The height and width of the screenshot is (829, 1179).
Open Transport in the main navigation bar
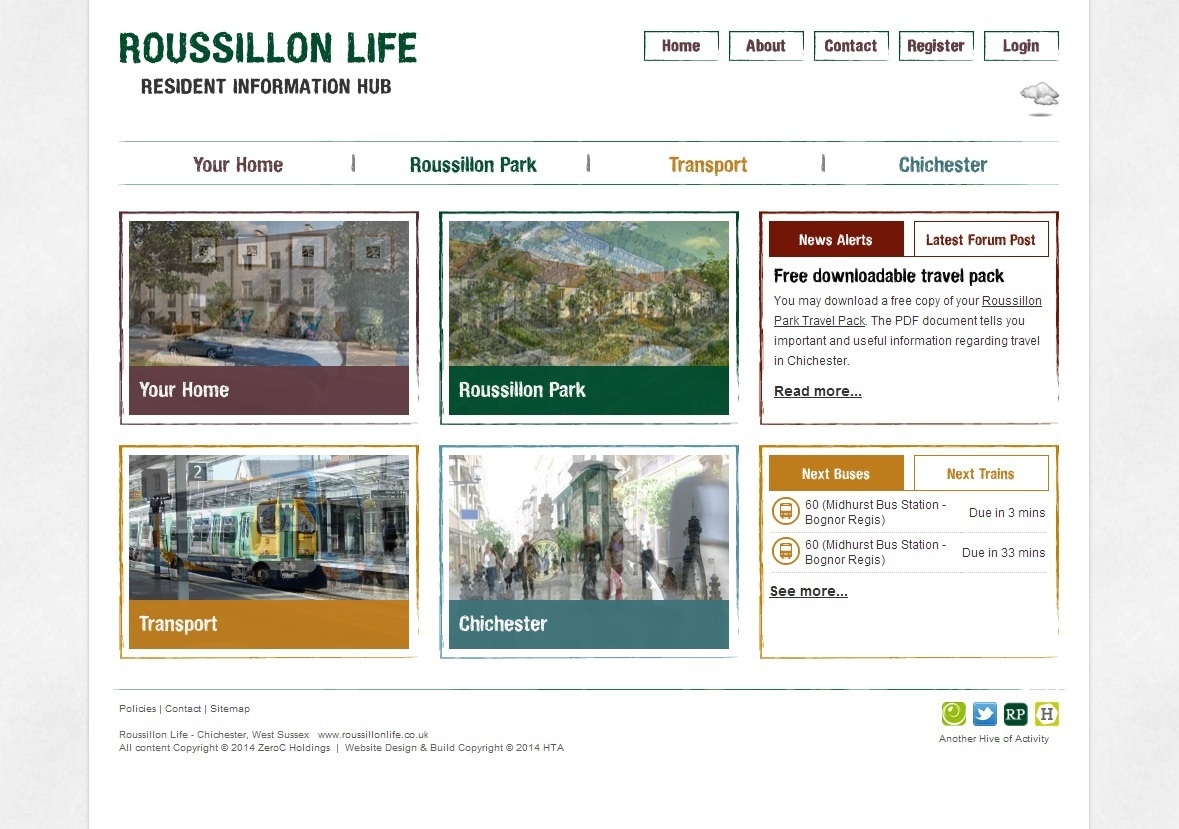[x=708, y=165]
